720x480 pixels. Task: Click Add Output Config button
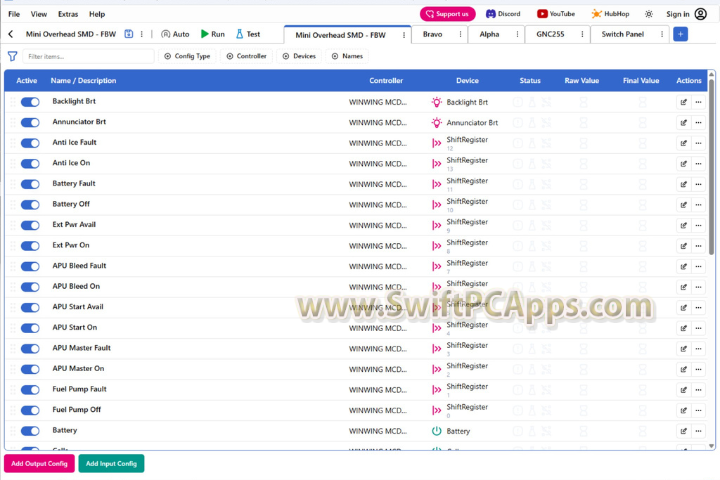click(x=39, y=463)
